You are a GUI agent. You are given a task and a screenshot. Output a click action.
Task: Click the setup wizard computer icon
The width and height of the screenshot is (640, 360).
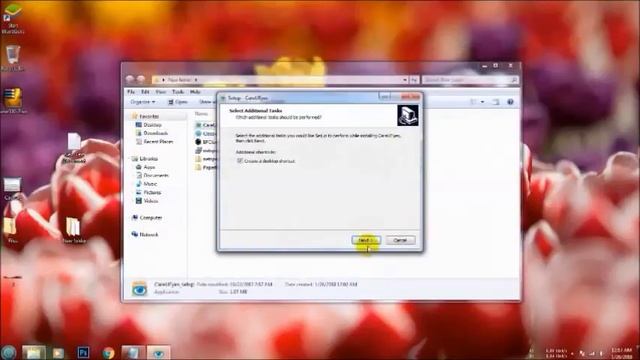tap(408, 115)
